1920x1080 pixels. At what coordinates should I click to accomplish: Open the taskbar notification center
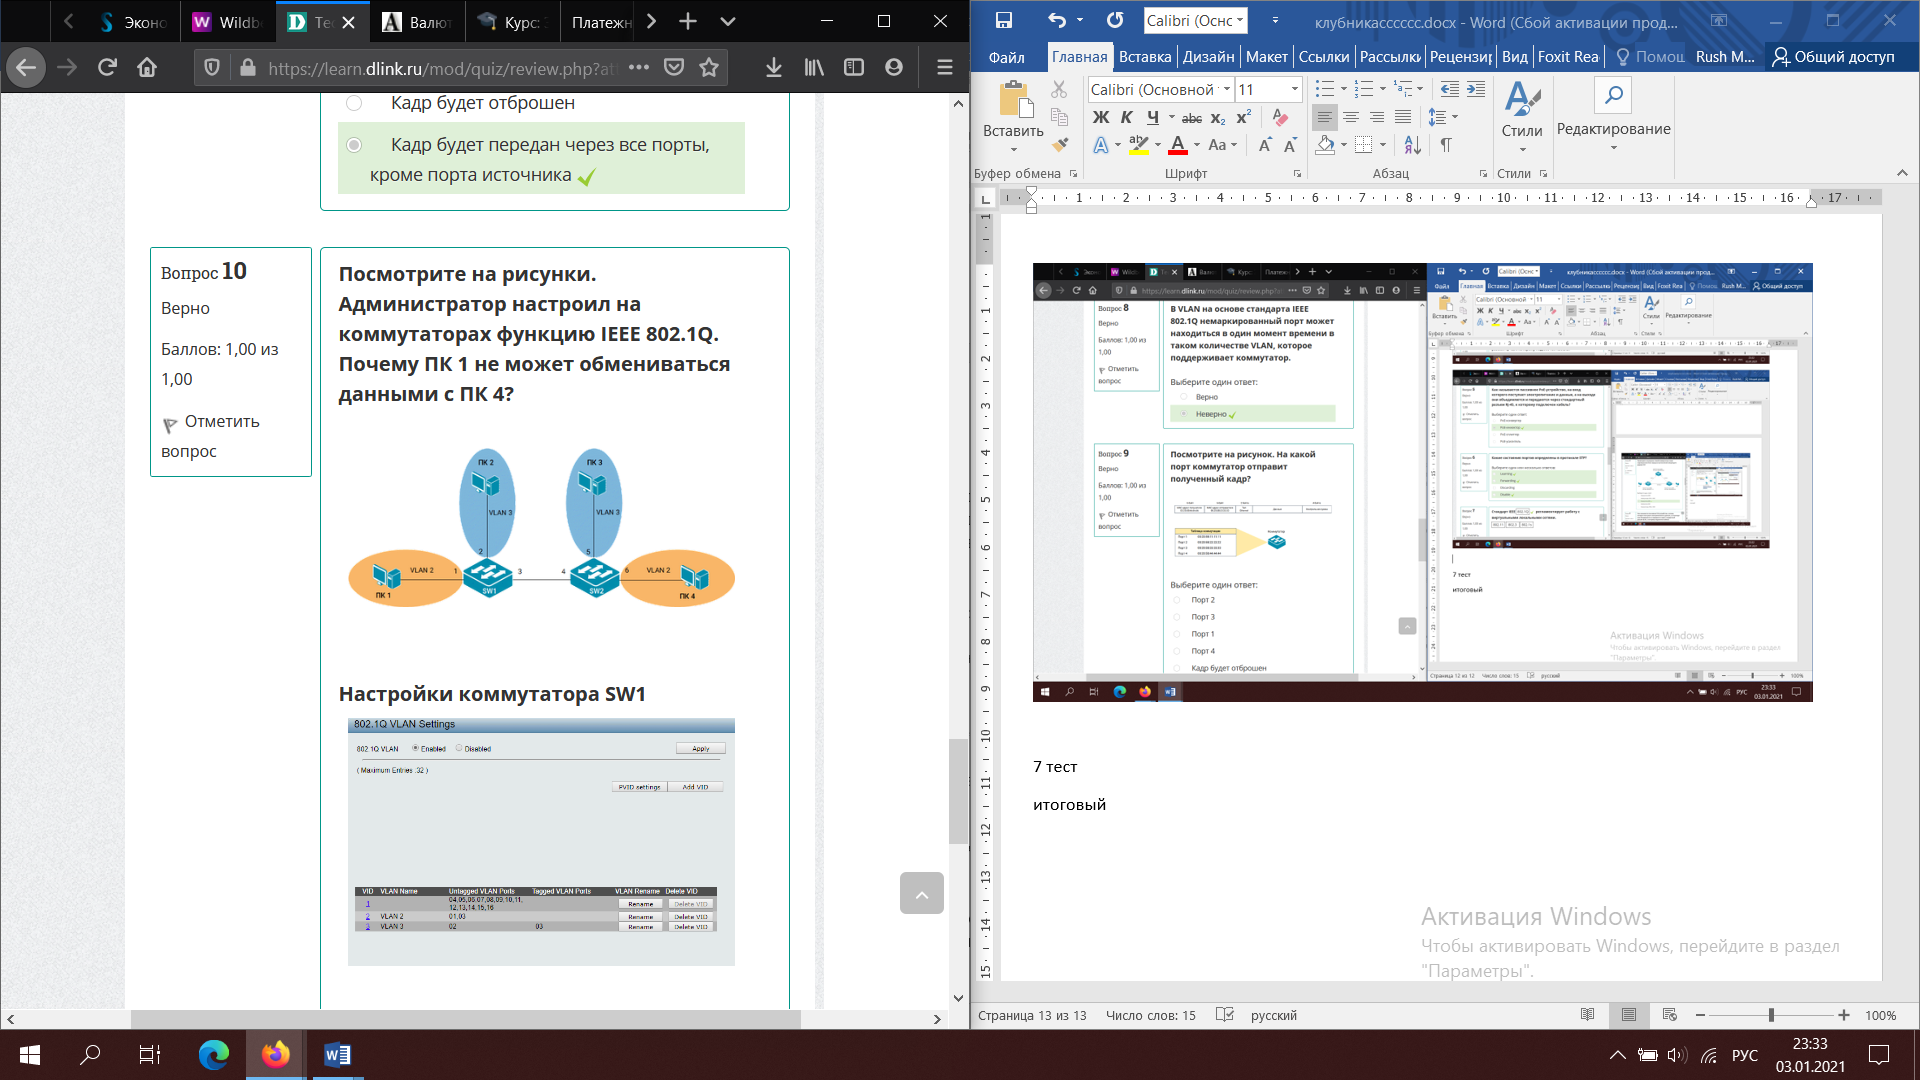1879,1055
